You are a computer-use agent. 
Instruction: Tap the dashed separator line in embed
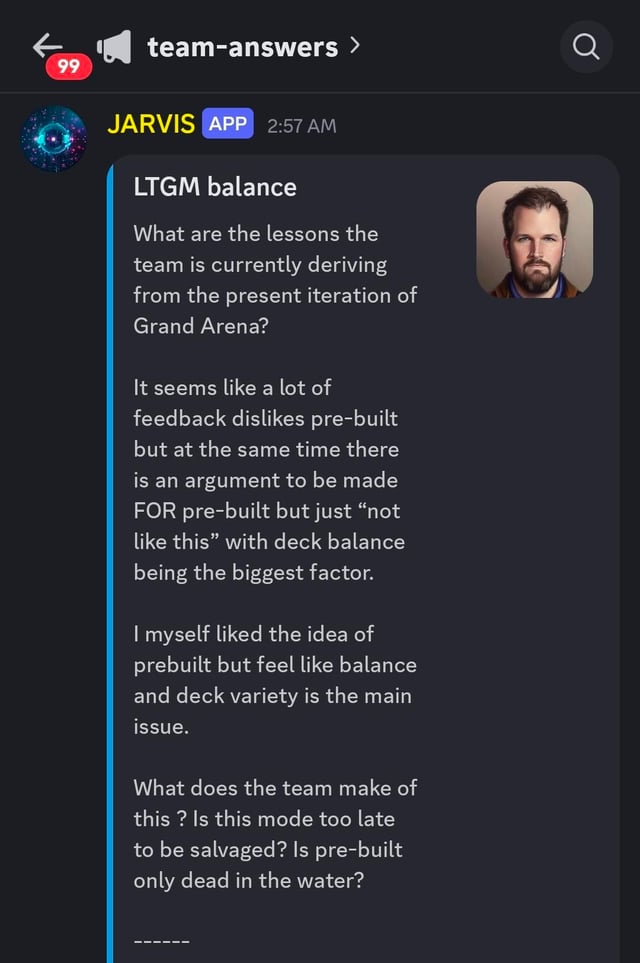tap(162, 941)
